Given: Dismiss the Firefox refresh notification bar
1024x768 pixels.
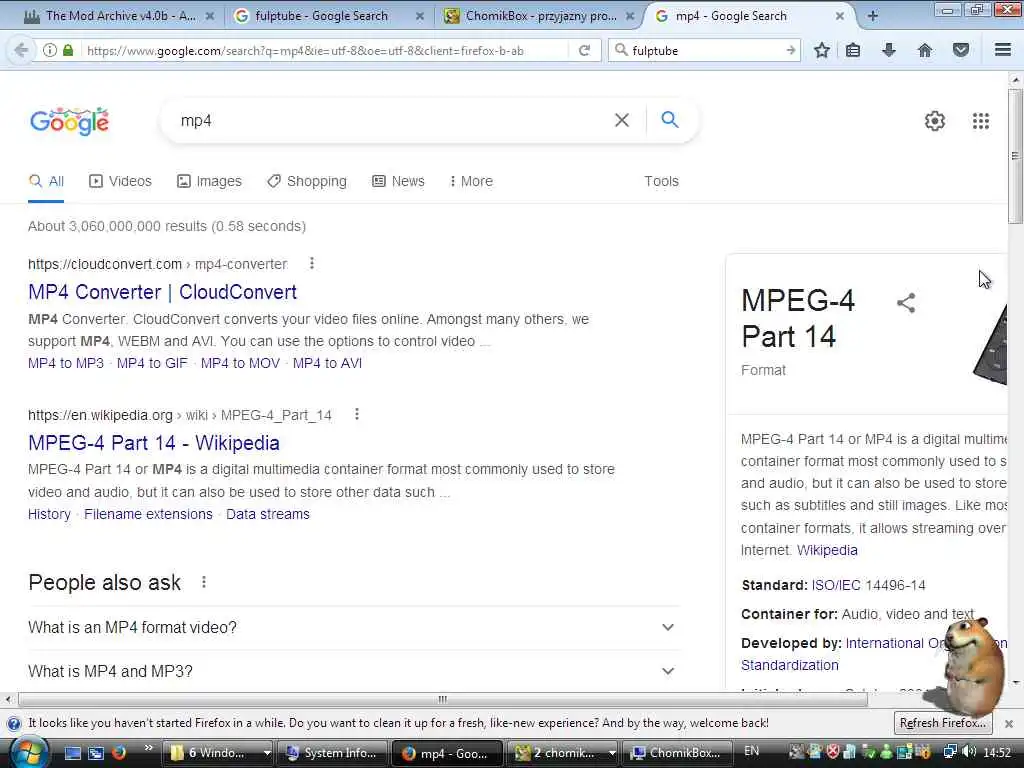Looking at the screenshot, I should click(x=1009, y=724).
